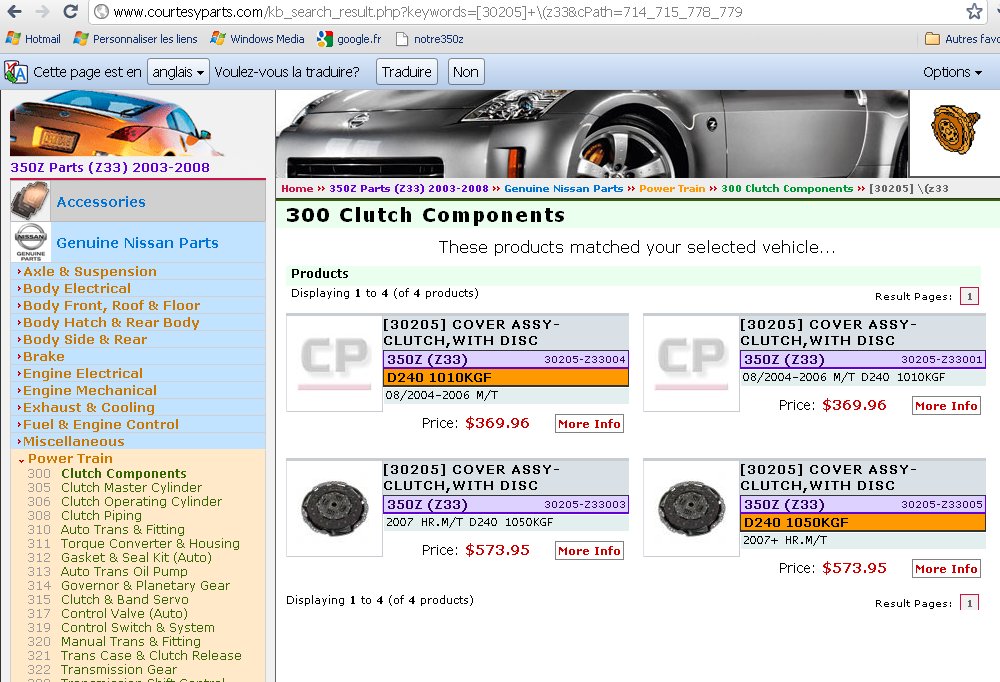Open the Hotmail bookmark
1000x682 pixels.
(33, 39)
